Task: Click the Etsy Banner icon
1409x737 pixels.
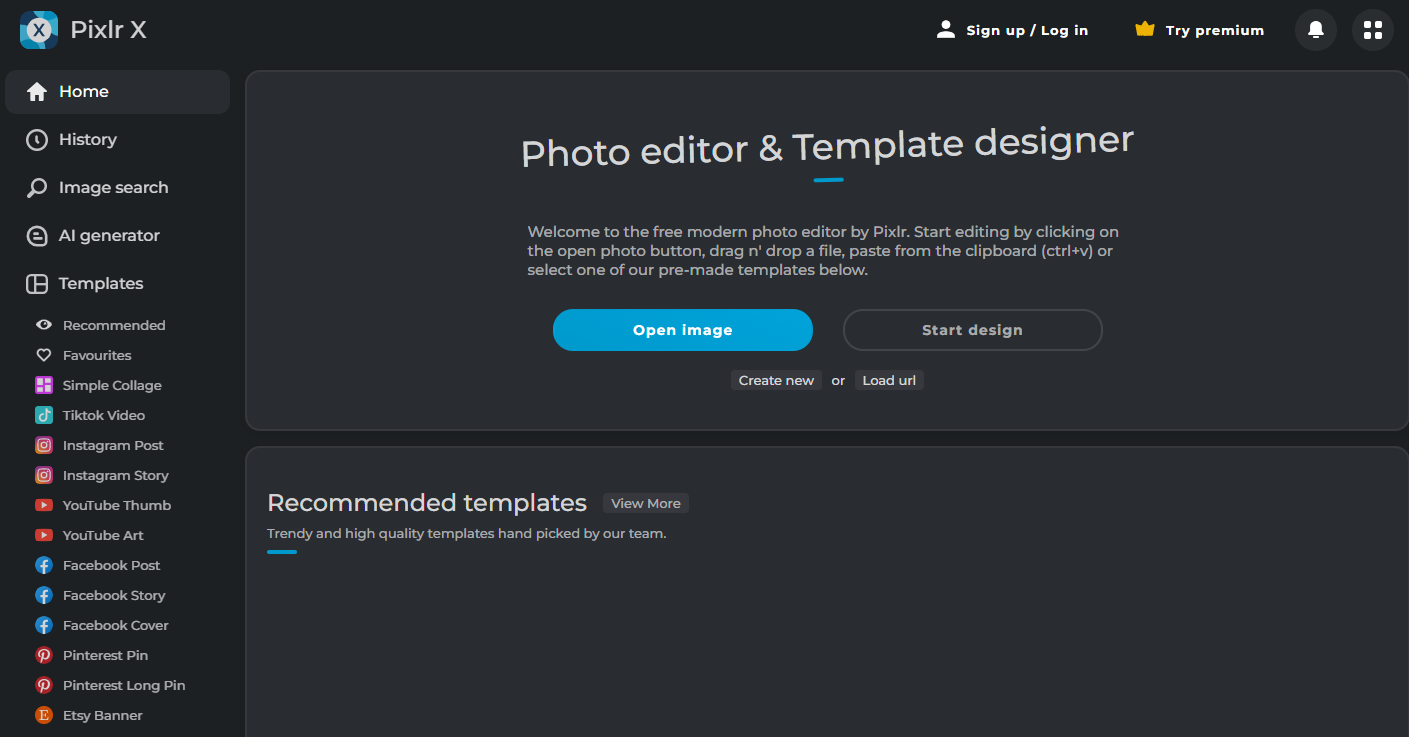Action: click(44, 715)
